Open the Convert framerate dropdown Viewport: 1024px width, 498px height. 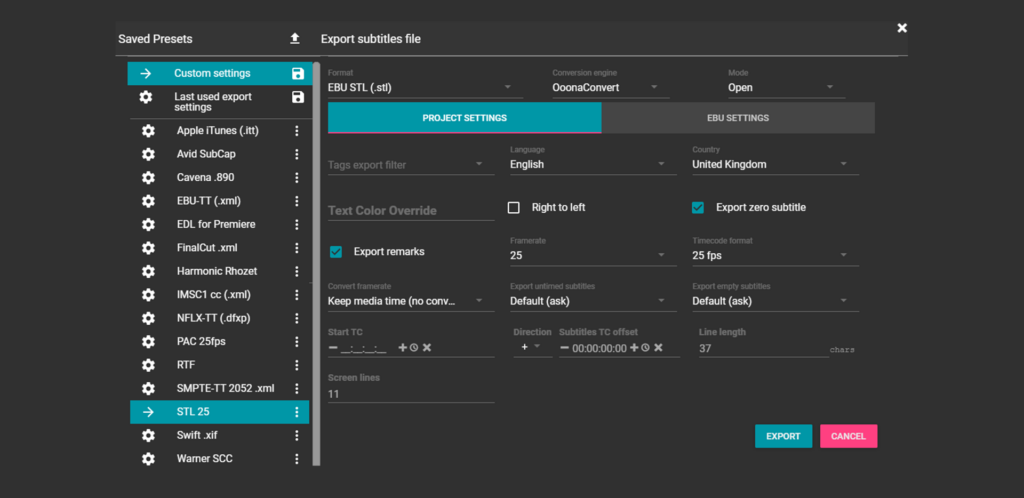411,301
